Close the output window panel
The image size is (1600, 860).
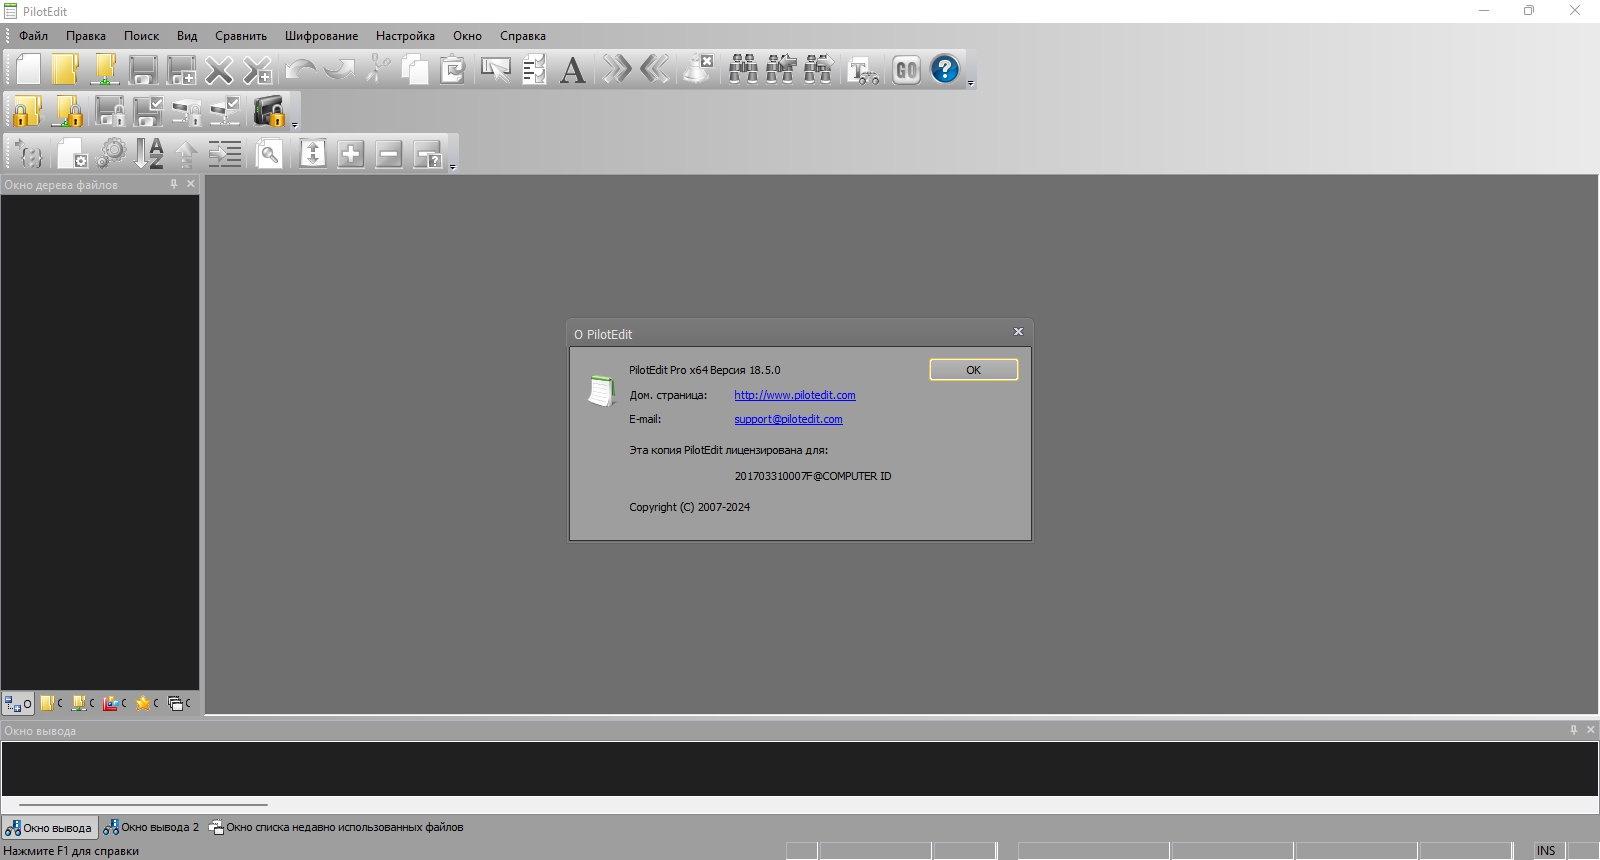point(1591,730)
